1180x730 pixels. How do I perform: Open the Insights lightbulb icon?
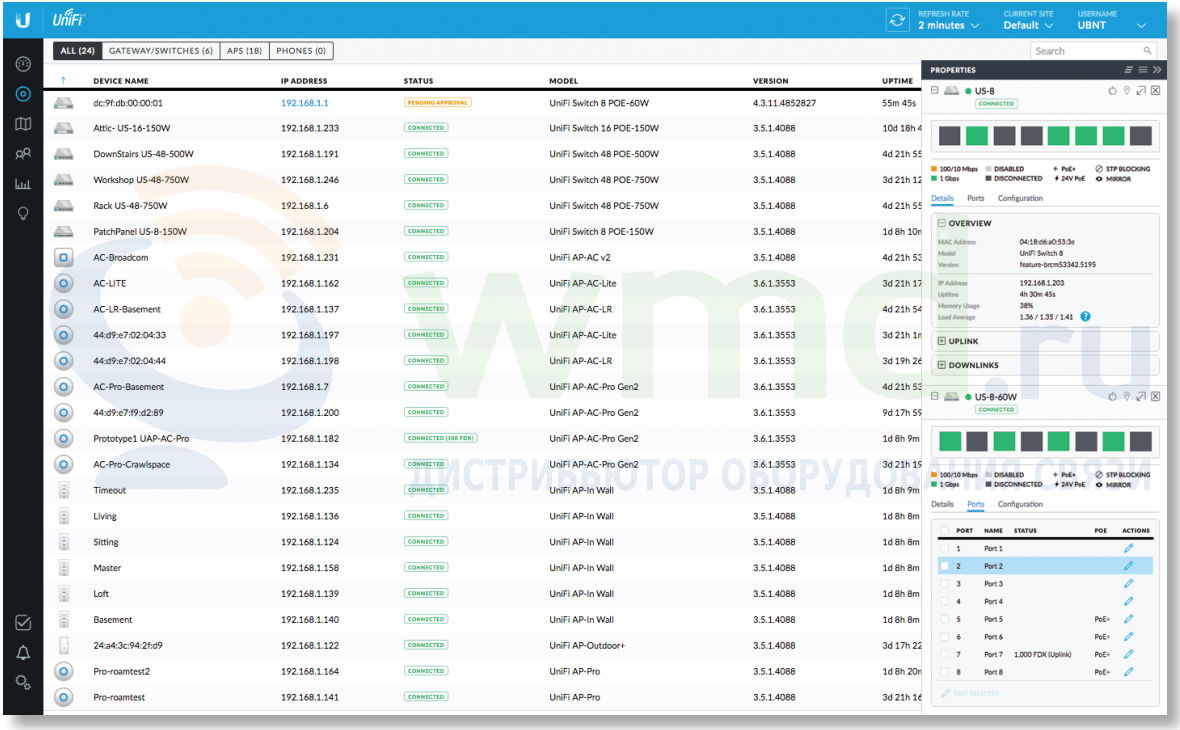pos(23,214)
